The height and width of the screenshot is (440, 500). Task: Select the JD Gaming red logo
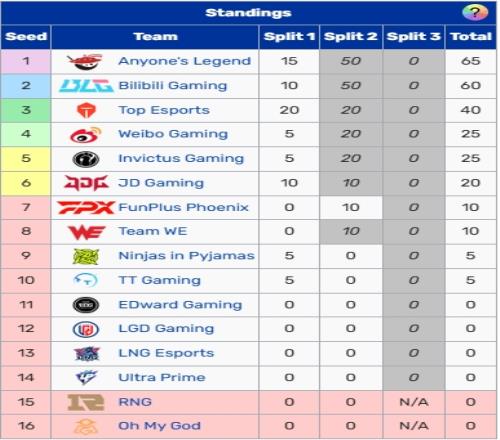point(86,183)
